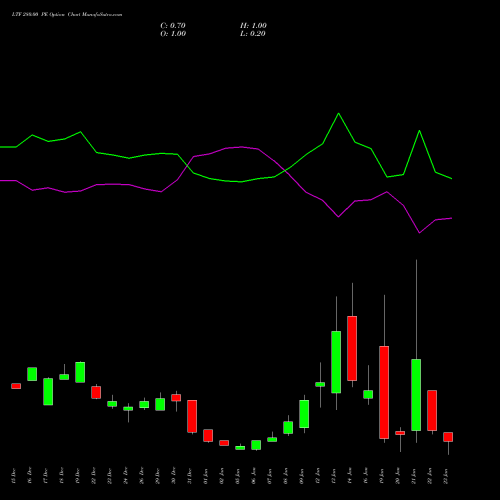Click the "31 Dec" date axis label
The image size is (500, 500).
[189, 476]
